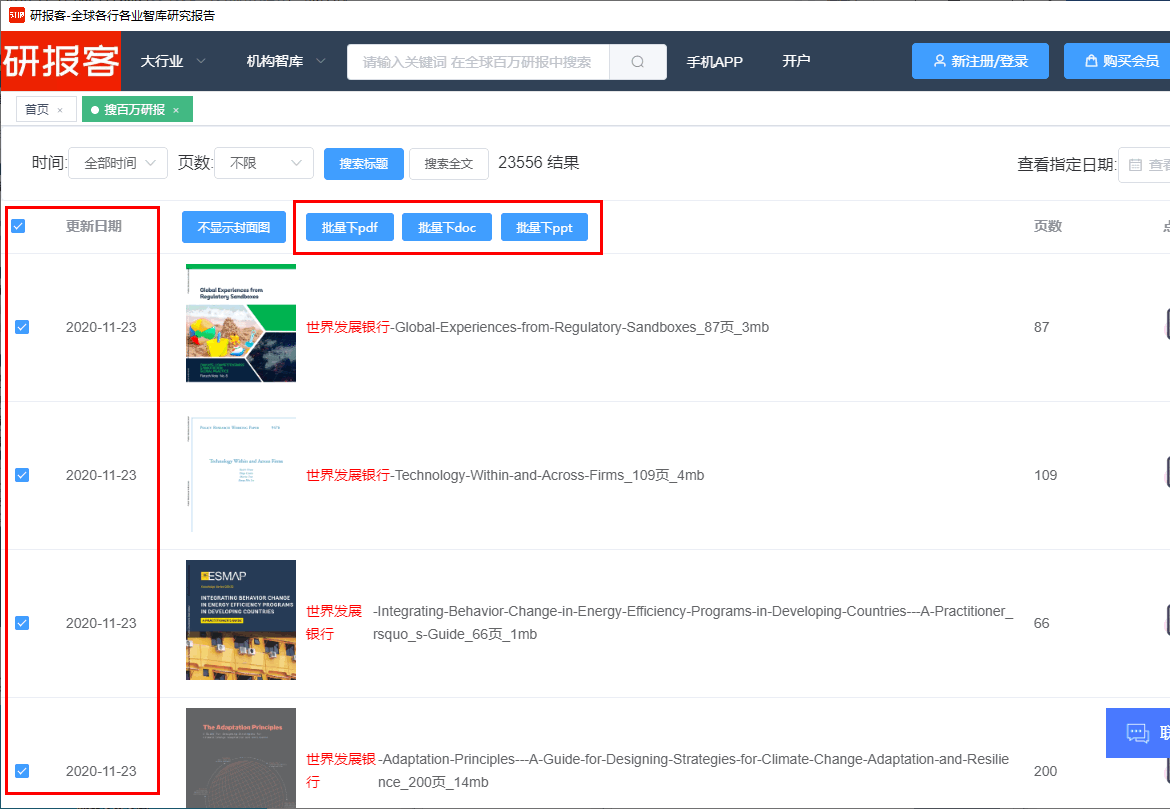
Task: Expand the 机构智库 dropdown menu
Action: point(286,61)
